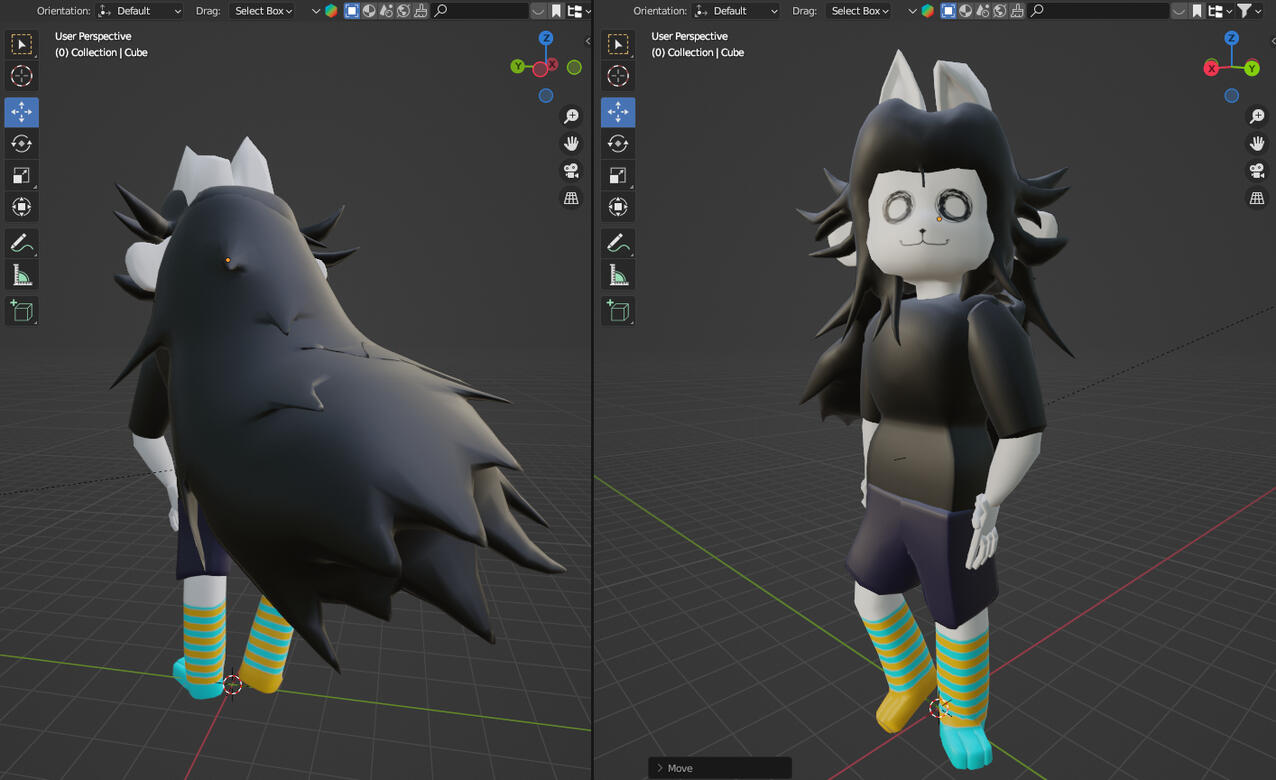The height and width of the screenshot is (780, 1276).
Task: Click the chevron before scene icon, right header
Action: point(912,11)
